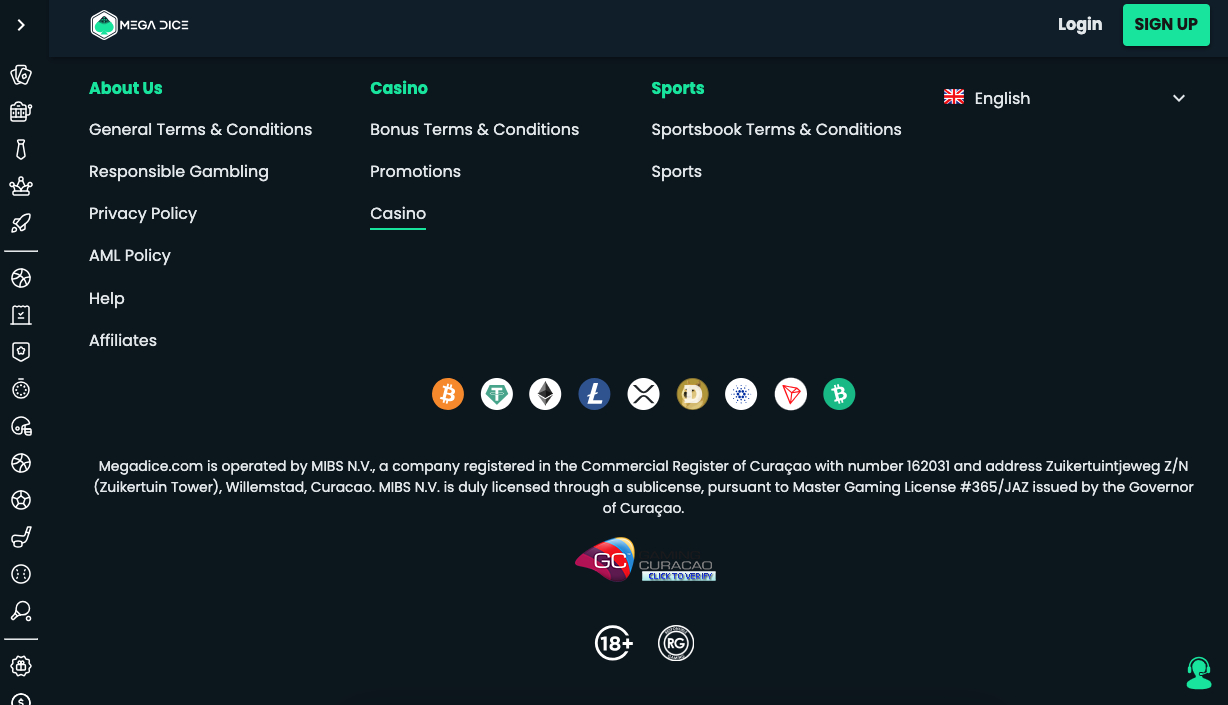Open the slot machine sidebar icon
The width and height of the screenshot is (1228, 705).
click(x=21, y=112)
